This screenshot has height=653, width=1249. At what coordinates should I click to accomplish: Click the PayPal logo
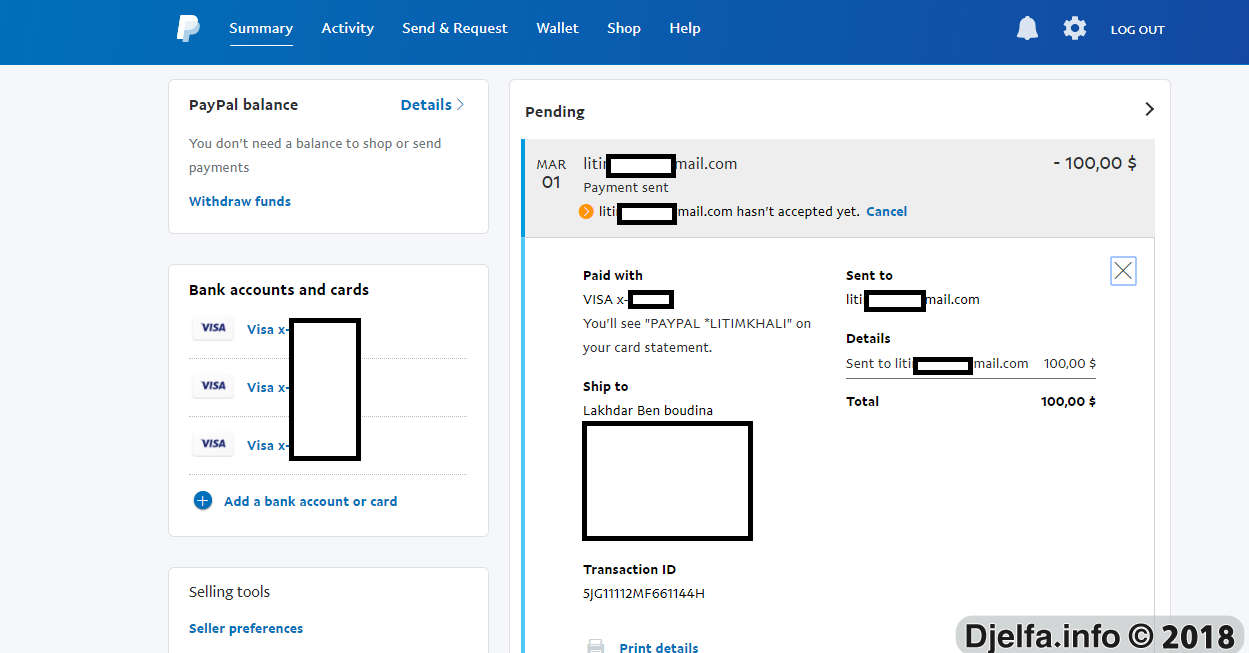tap(188, 28)
